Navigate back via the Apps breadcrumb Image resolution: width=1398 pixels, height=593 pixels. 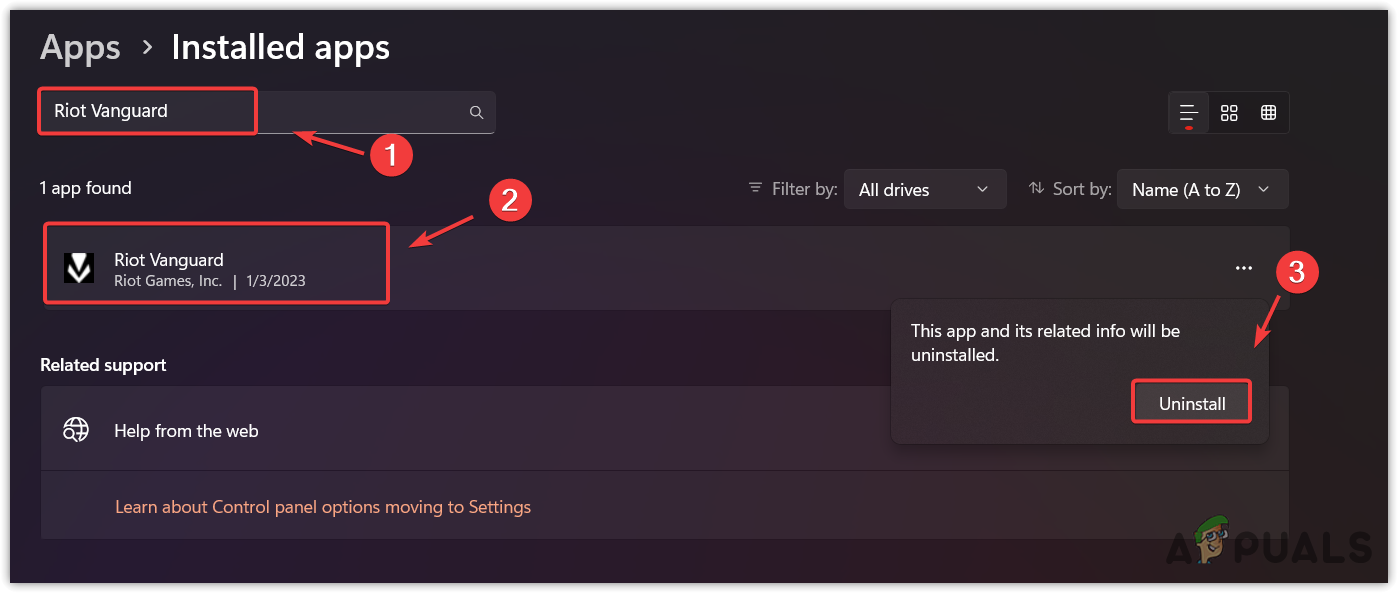(80, 47)
